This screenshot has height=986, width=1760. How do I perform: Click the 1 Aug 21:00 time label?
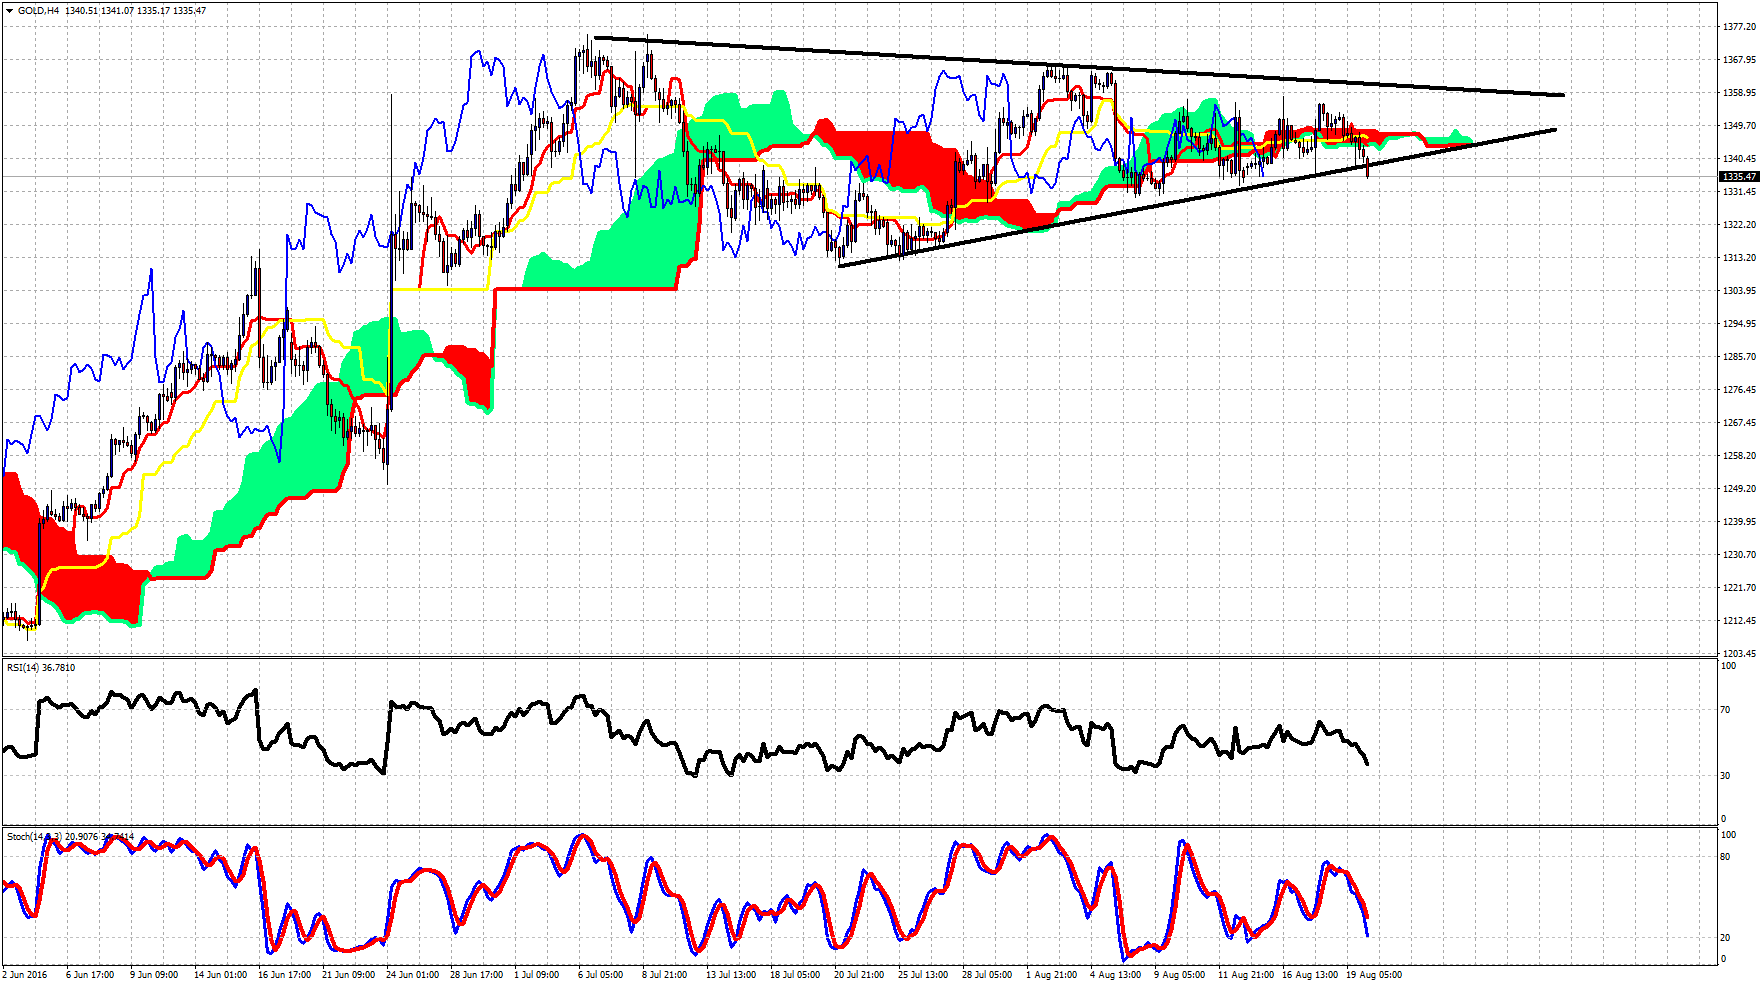point(1051,975)
